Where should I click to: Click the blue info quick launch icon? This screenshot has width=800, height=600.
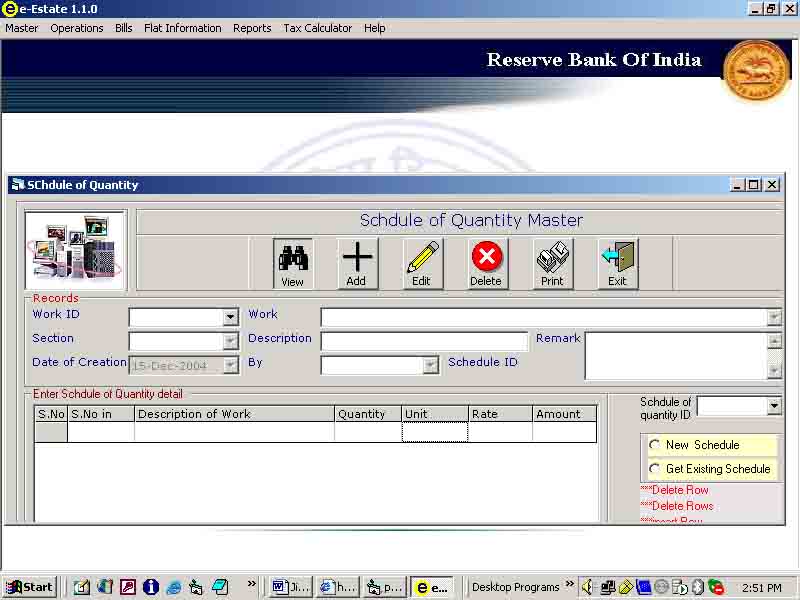click(x=151, y=587)
